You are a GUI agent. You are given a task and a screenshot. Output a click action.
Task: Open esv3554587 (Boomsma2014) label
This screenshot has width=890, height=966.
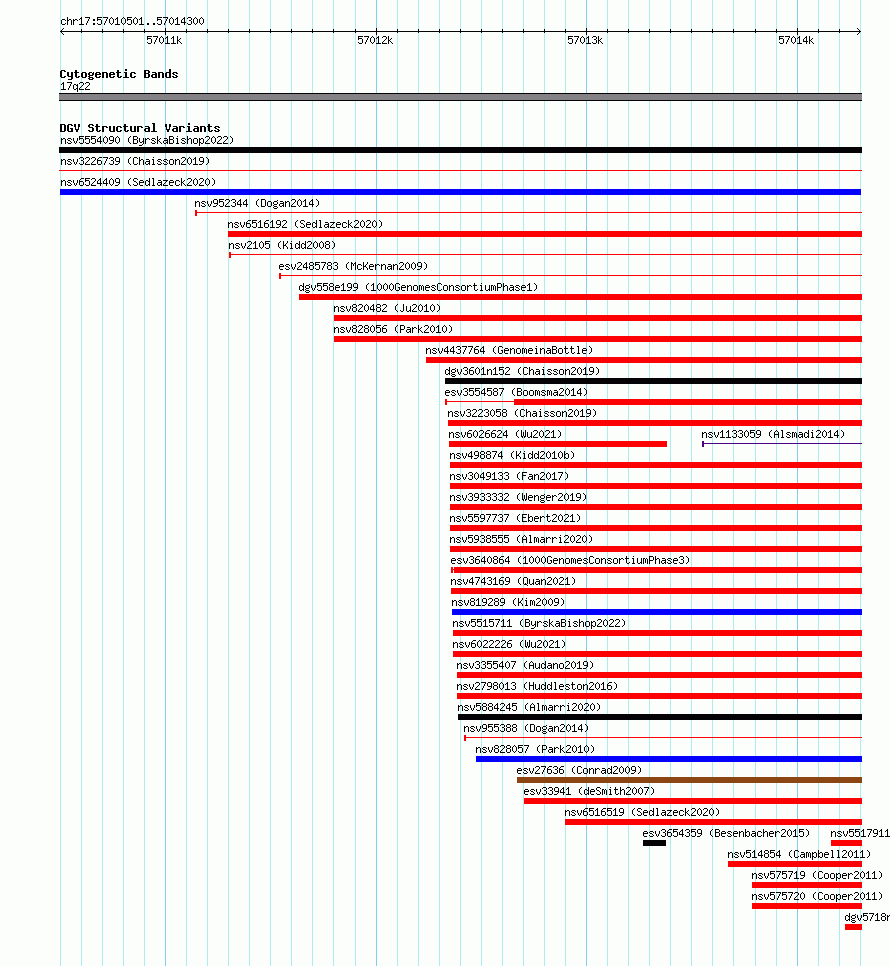point(516,392)
